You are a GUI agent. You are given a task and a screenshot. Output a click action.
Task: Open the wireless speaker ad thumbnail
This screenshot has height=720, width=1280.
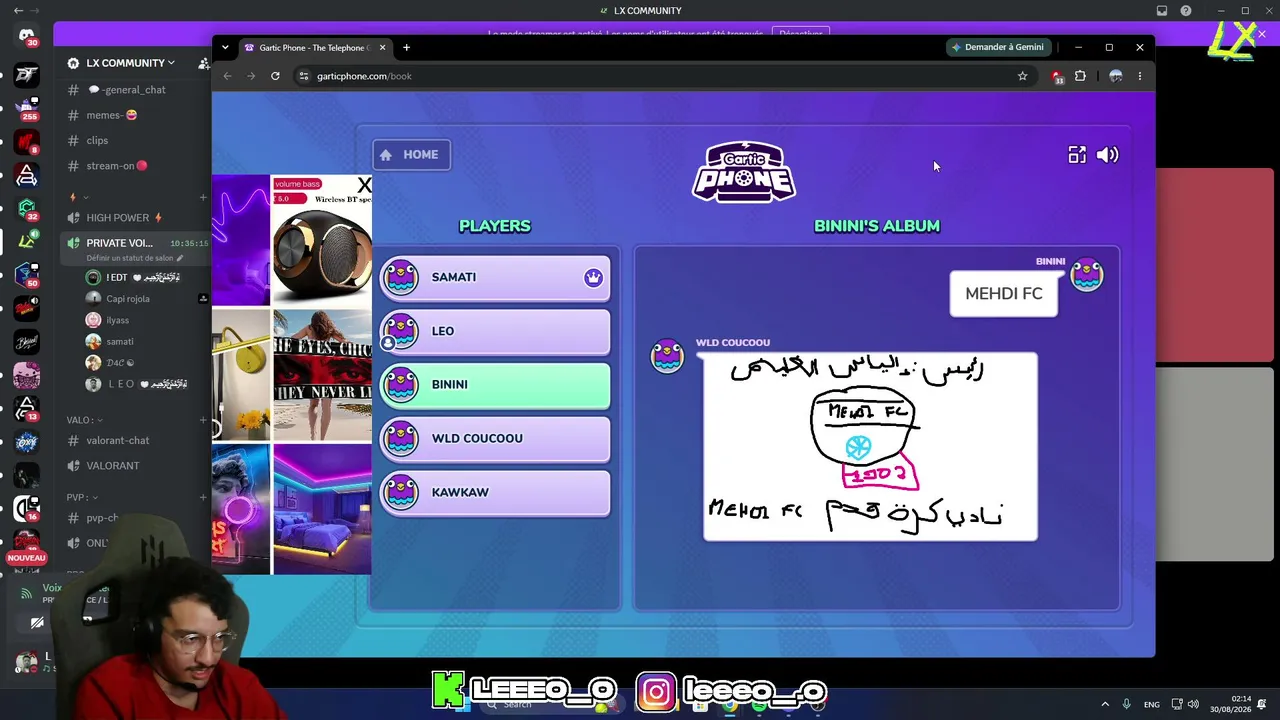coord(321,240)
